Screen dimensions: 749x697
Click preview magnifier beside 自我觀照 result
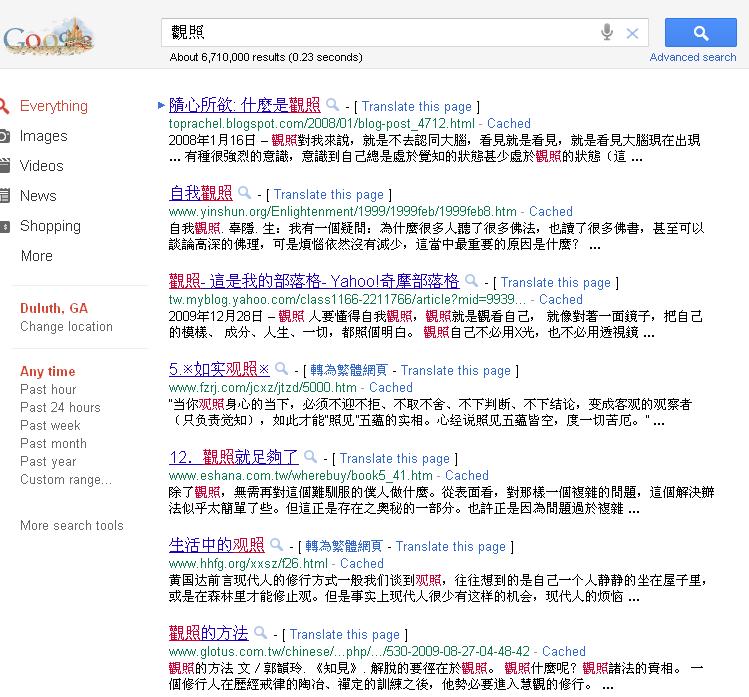click(244, 193)
